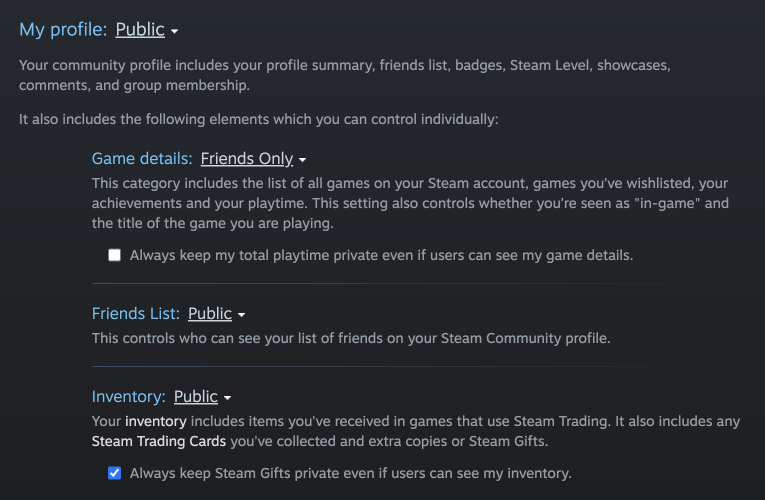The height and width of the screenshot is (500, 765).
Task: Click the "My profile:" heading
Action: pos(63,30)
